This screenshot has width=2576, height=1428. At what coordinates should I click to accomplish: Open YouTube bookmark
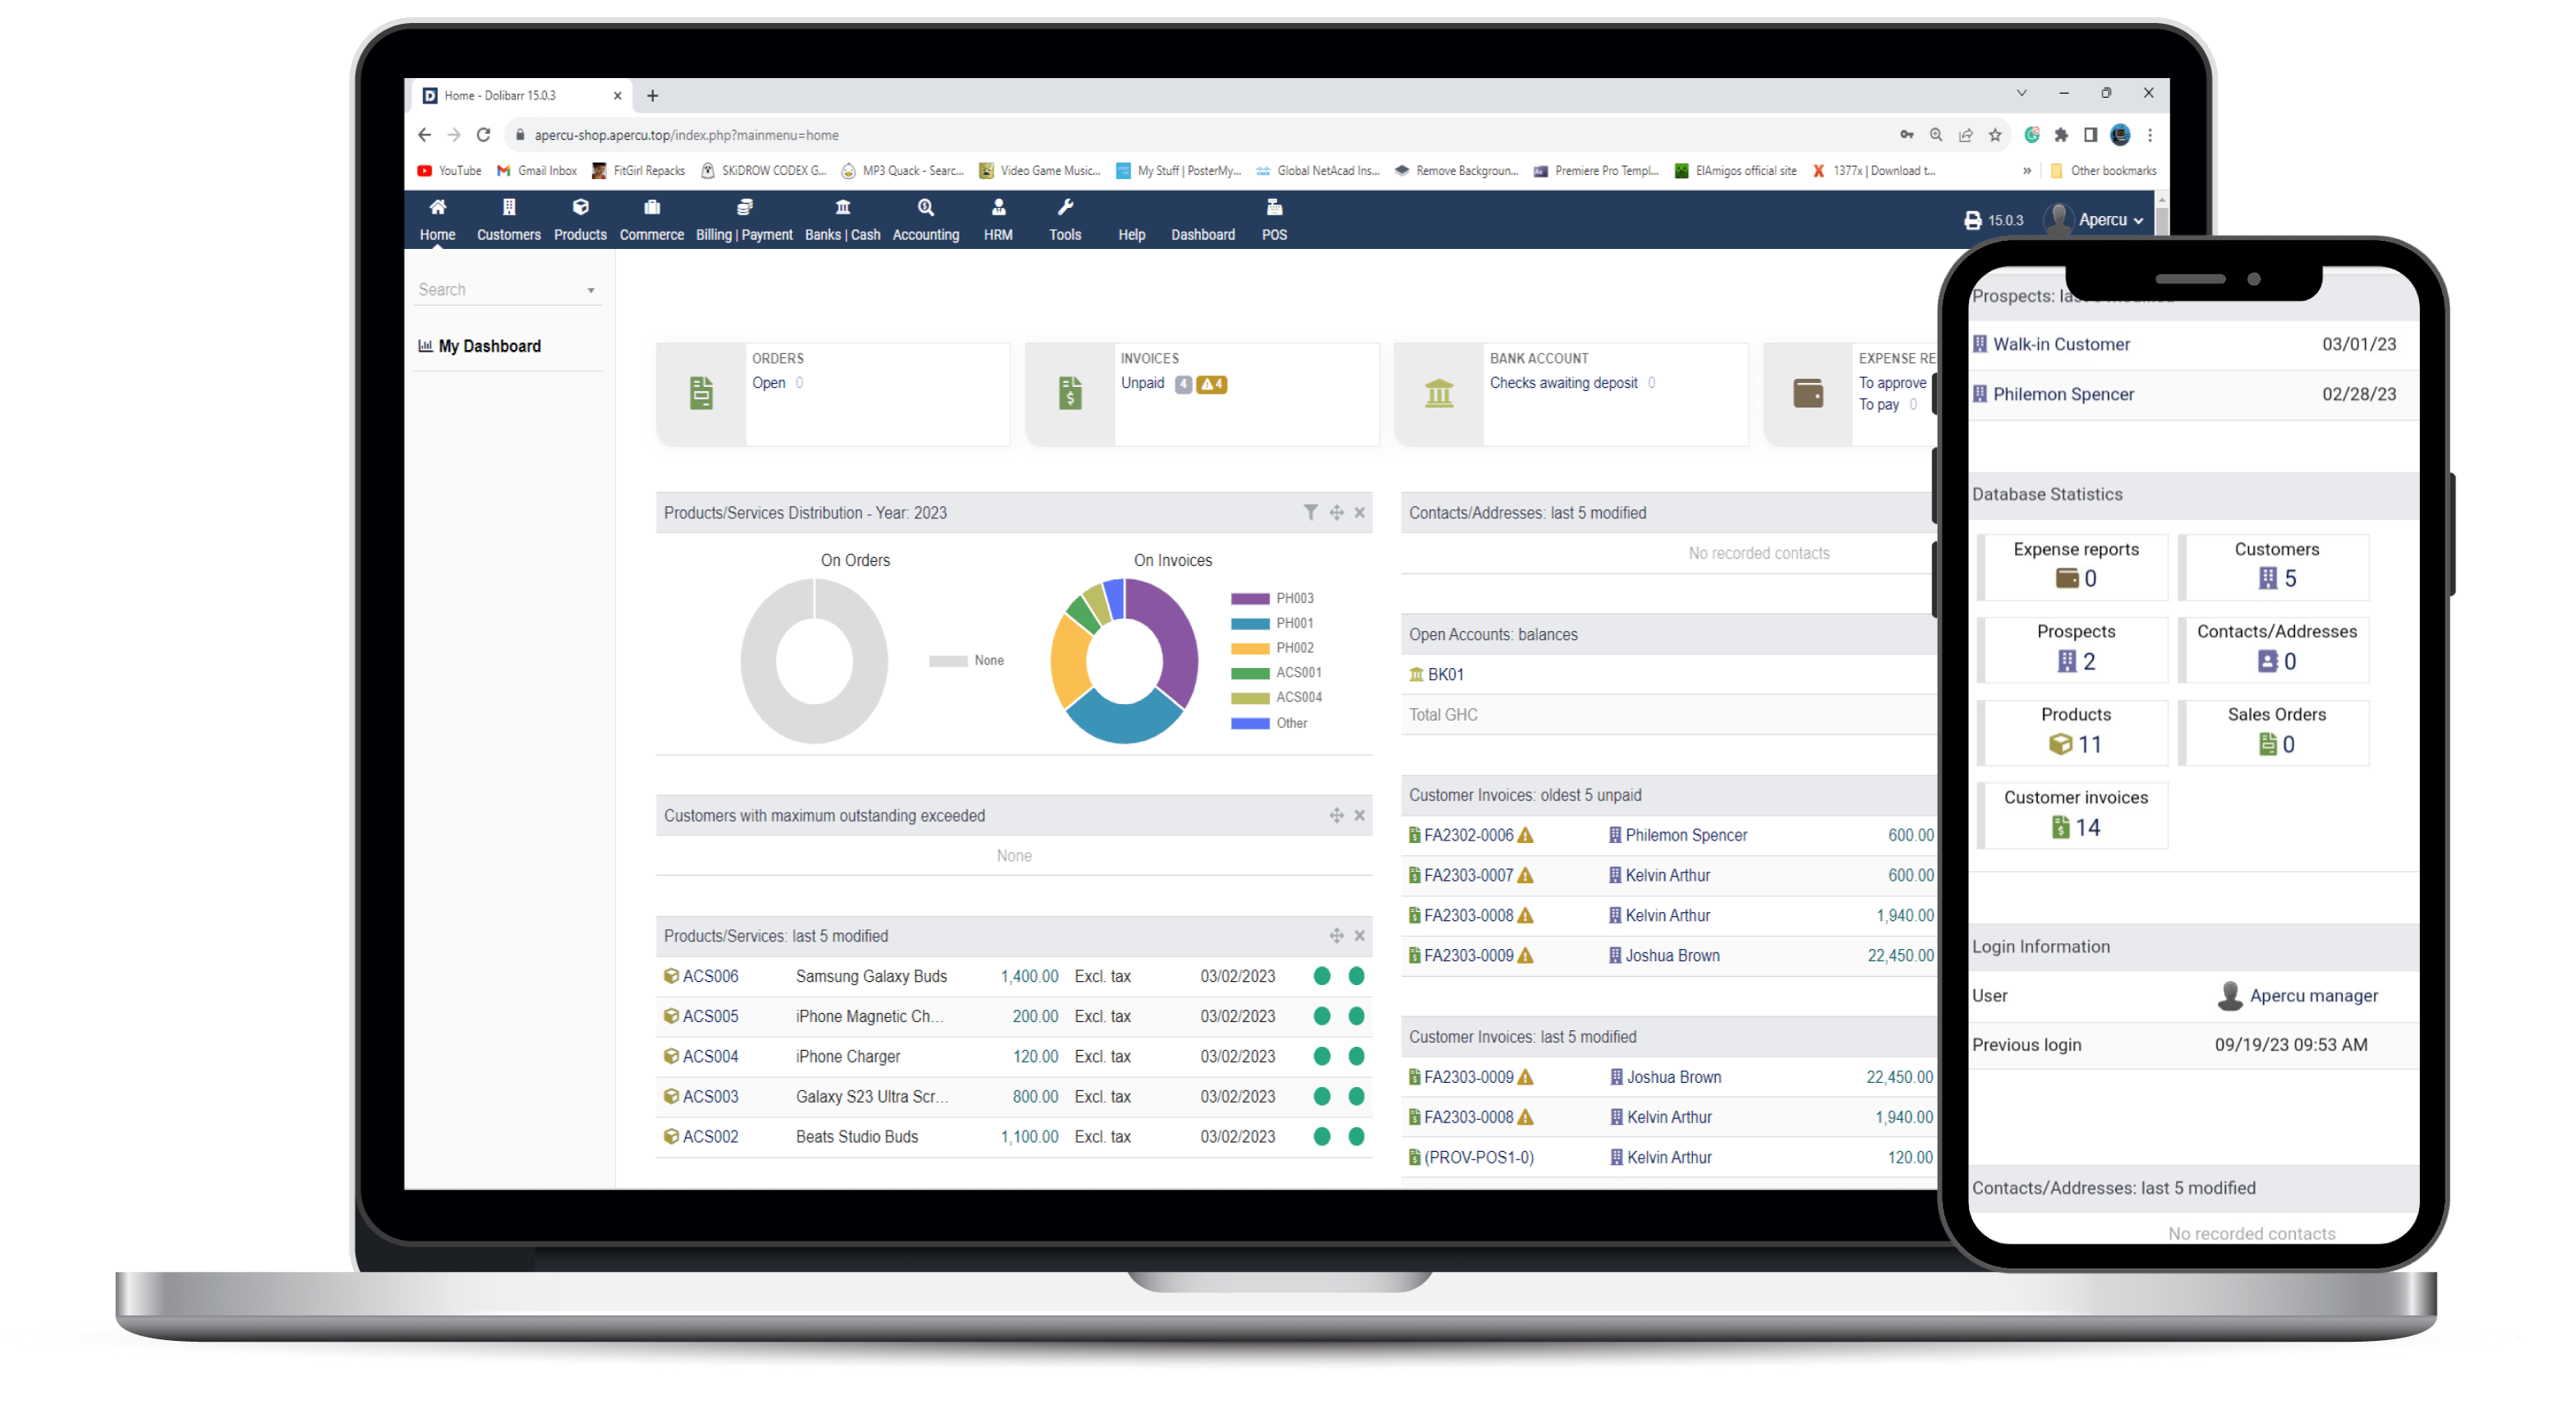[x=449, y=171]
